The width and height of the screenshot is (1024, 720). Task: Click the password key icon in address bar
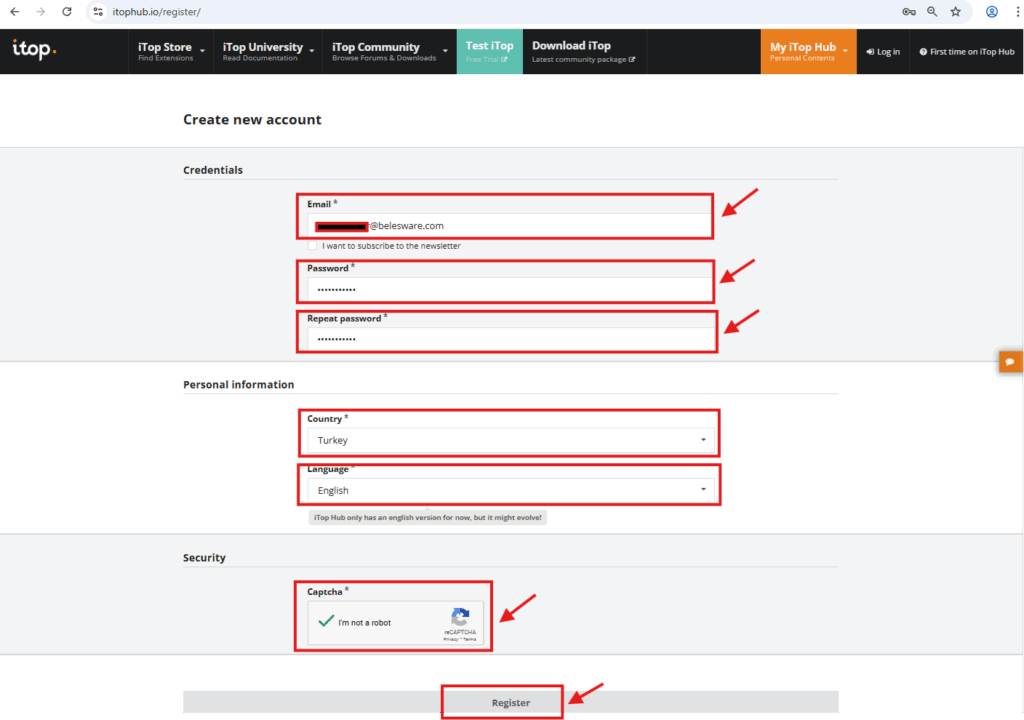908,12
